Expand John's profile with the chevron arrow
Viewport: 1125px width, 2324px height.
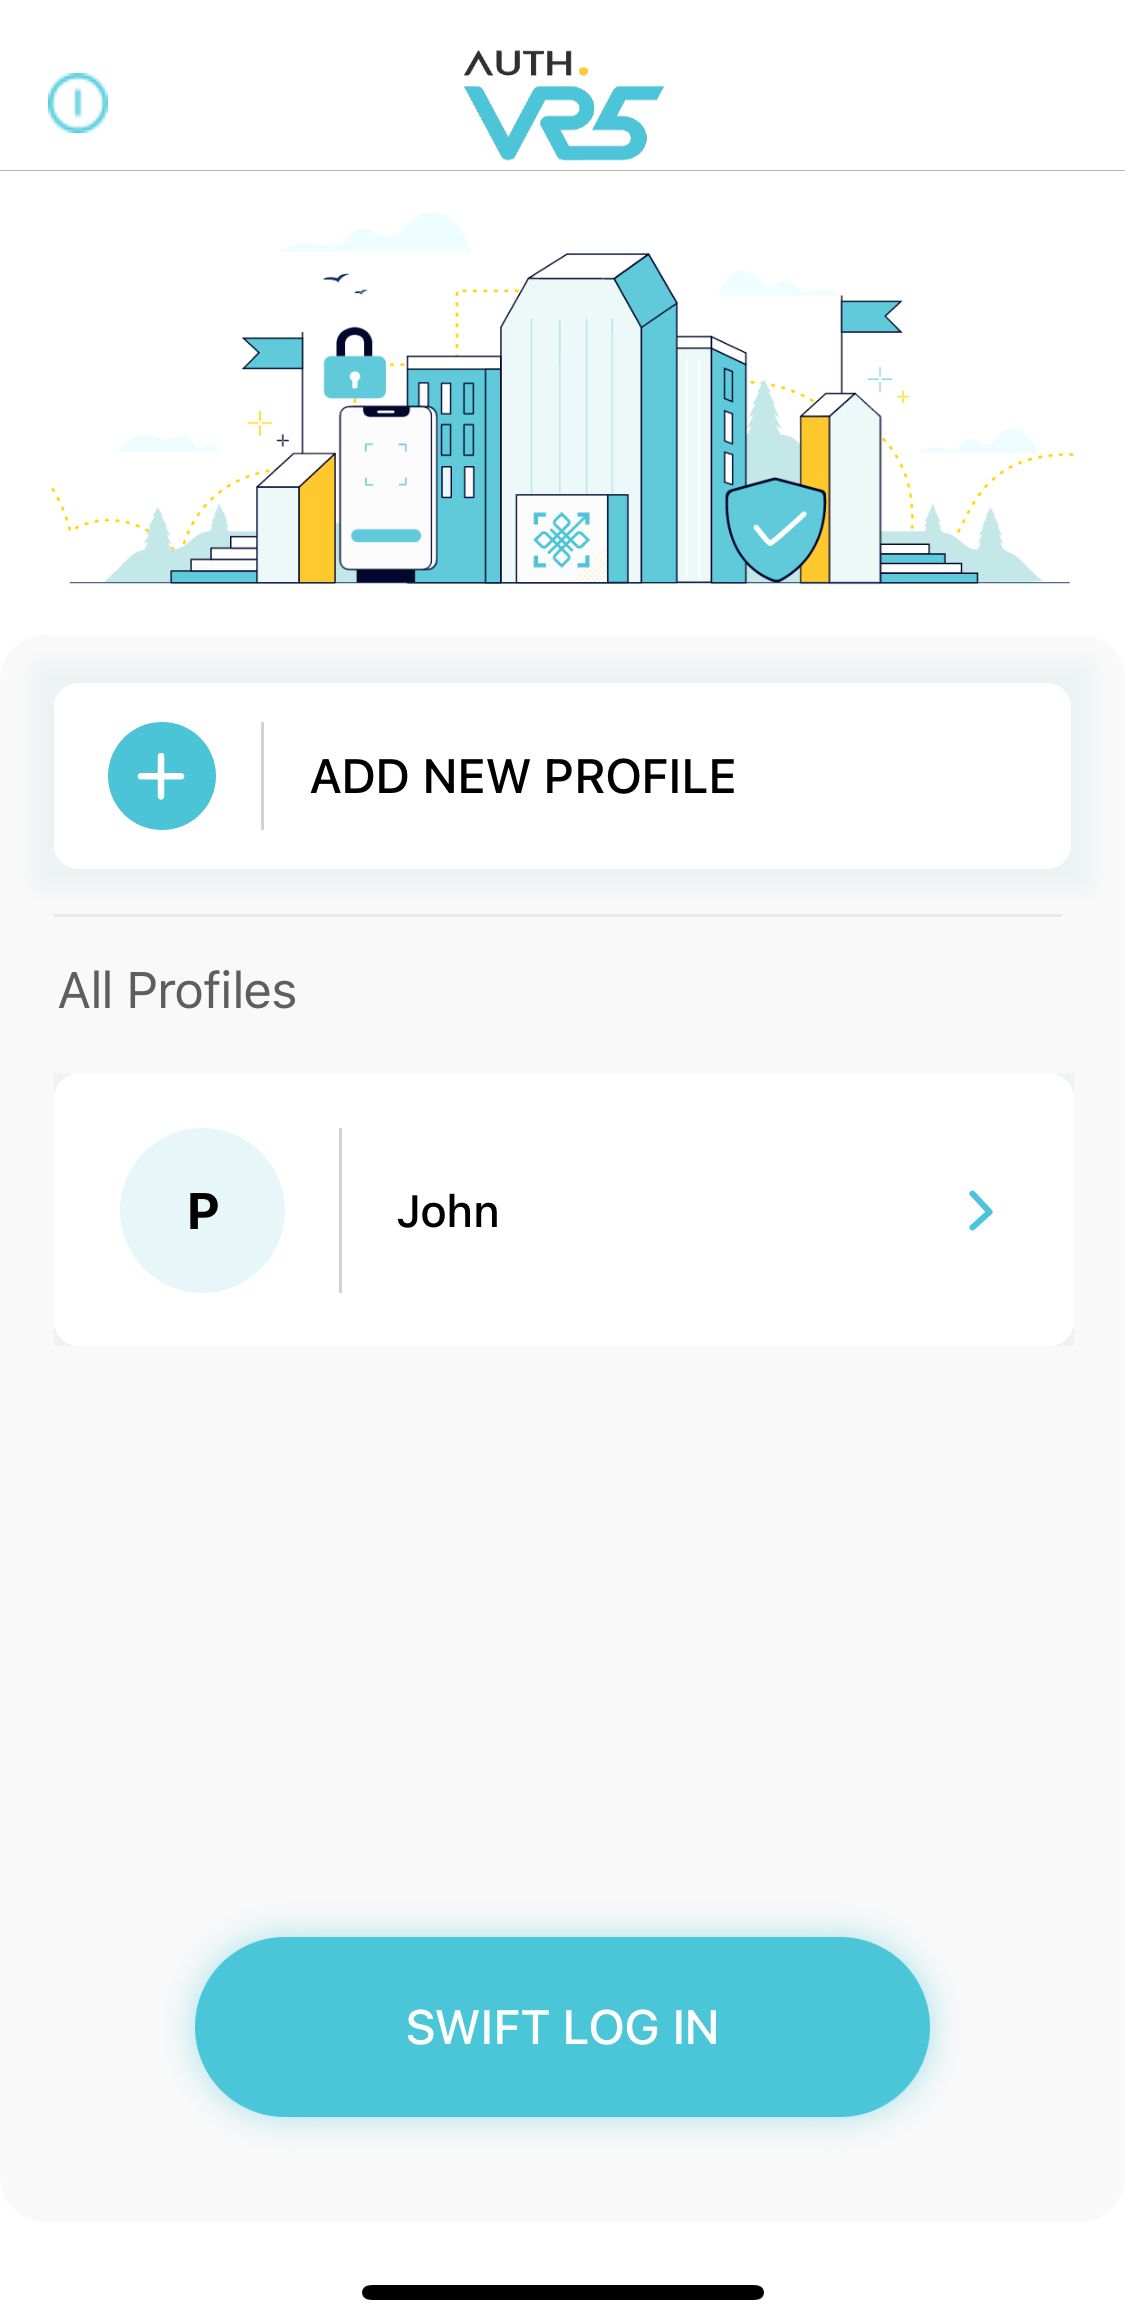point(980,1211)
